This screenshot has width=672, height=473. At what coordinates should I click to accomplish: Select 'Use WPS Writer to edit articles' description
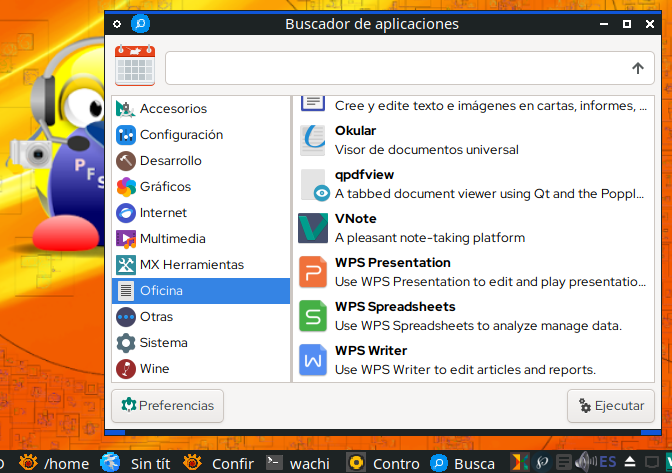(x=465, y=370)
